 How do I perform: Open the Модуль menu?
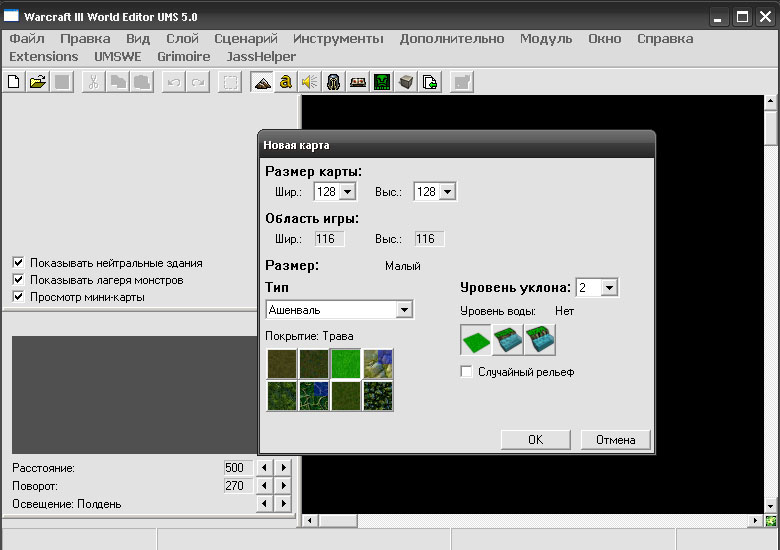546,38
